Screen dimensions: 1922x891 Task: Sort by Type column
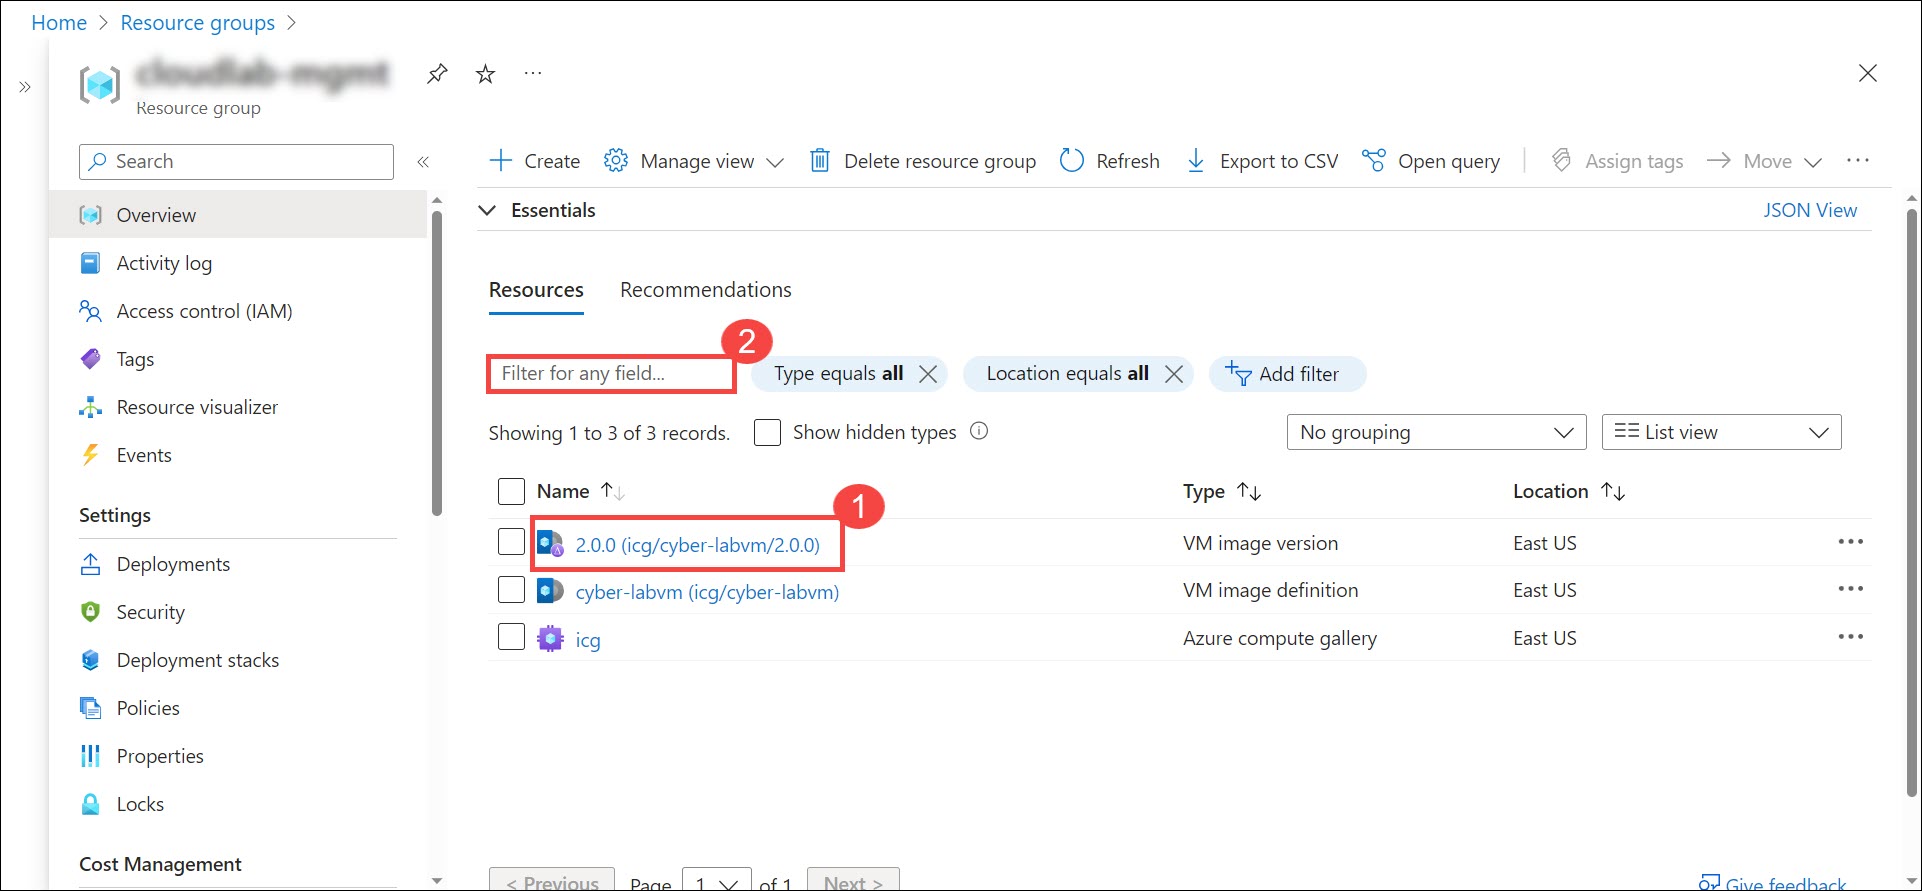pos(1222,491)
